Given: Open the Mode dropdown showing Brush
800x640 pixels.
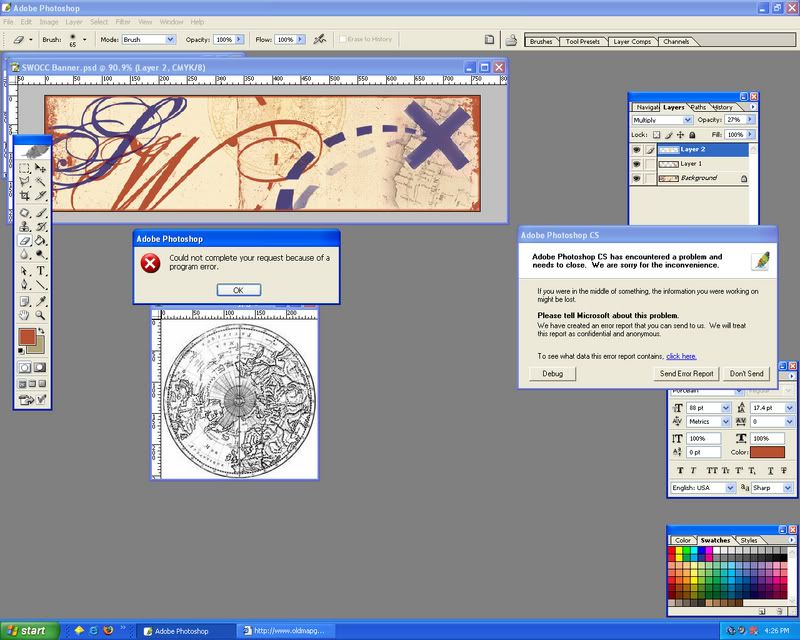Looking at the screenshot, I should click(x=148, y=39).
